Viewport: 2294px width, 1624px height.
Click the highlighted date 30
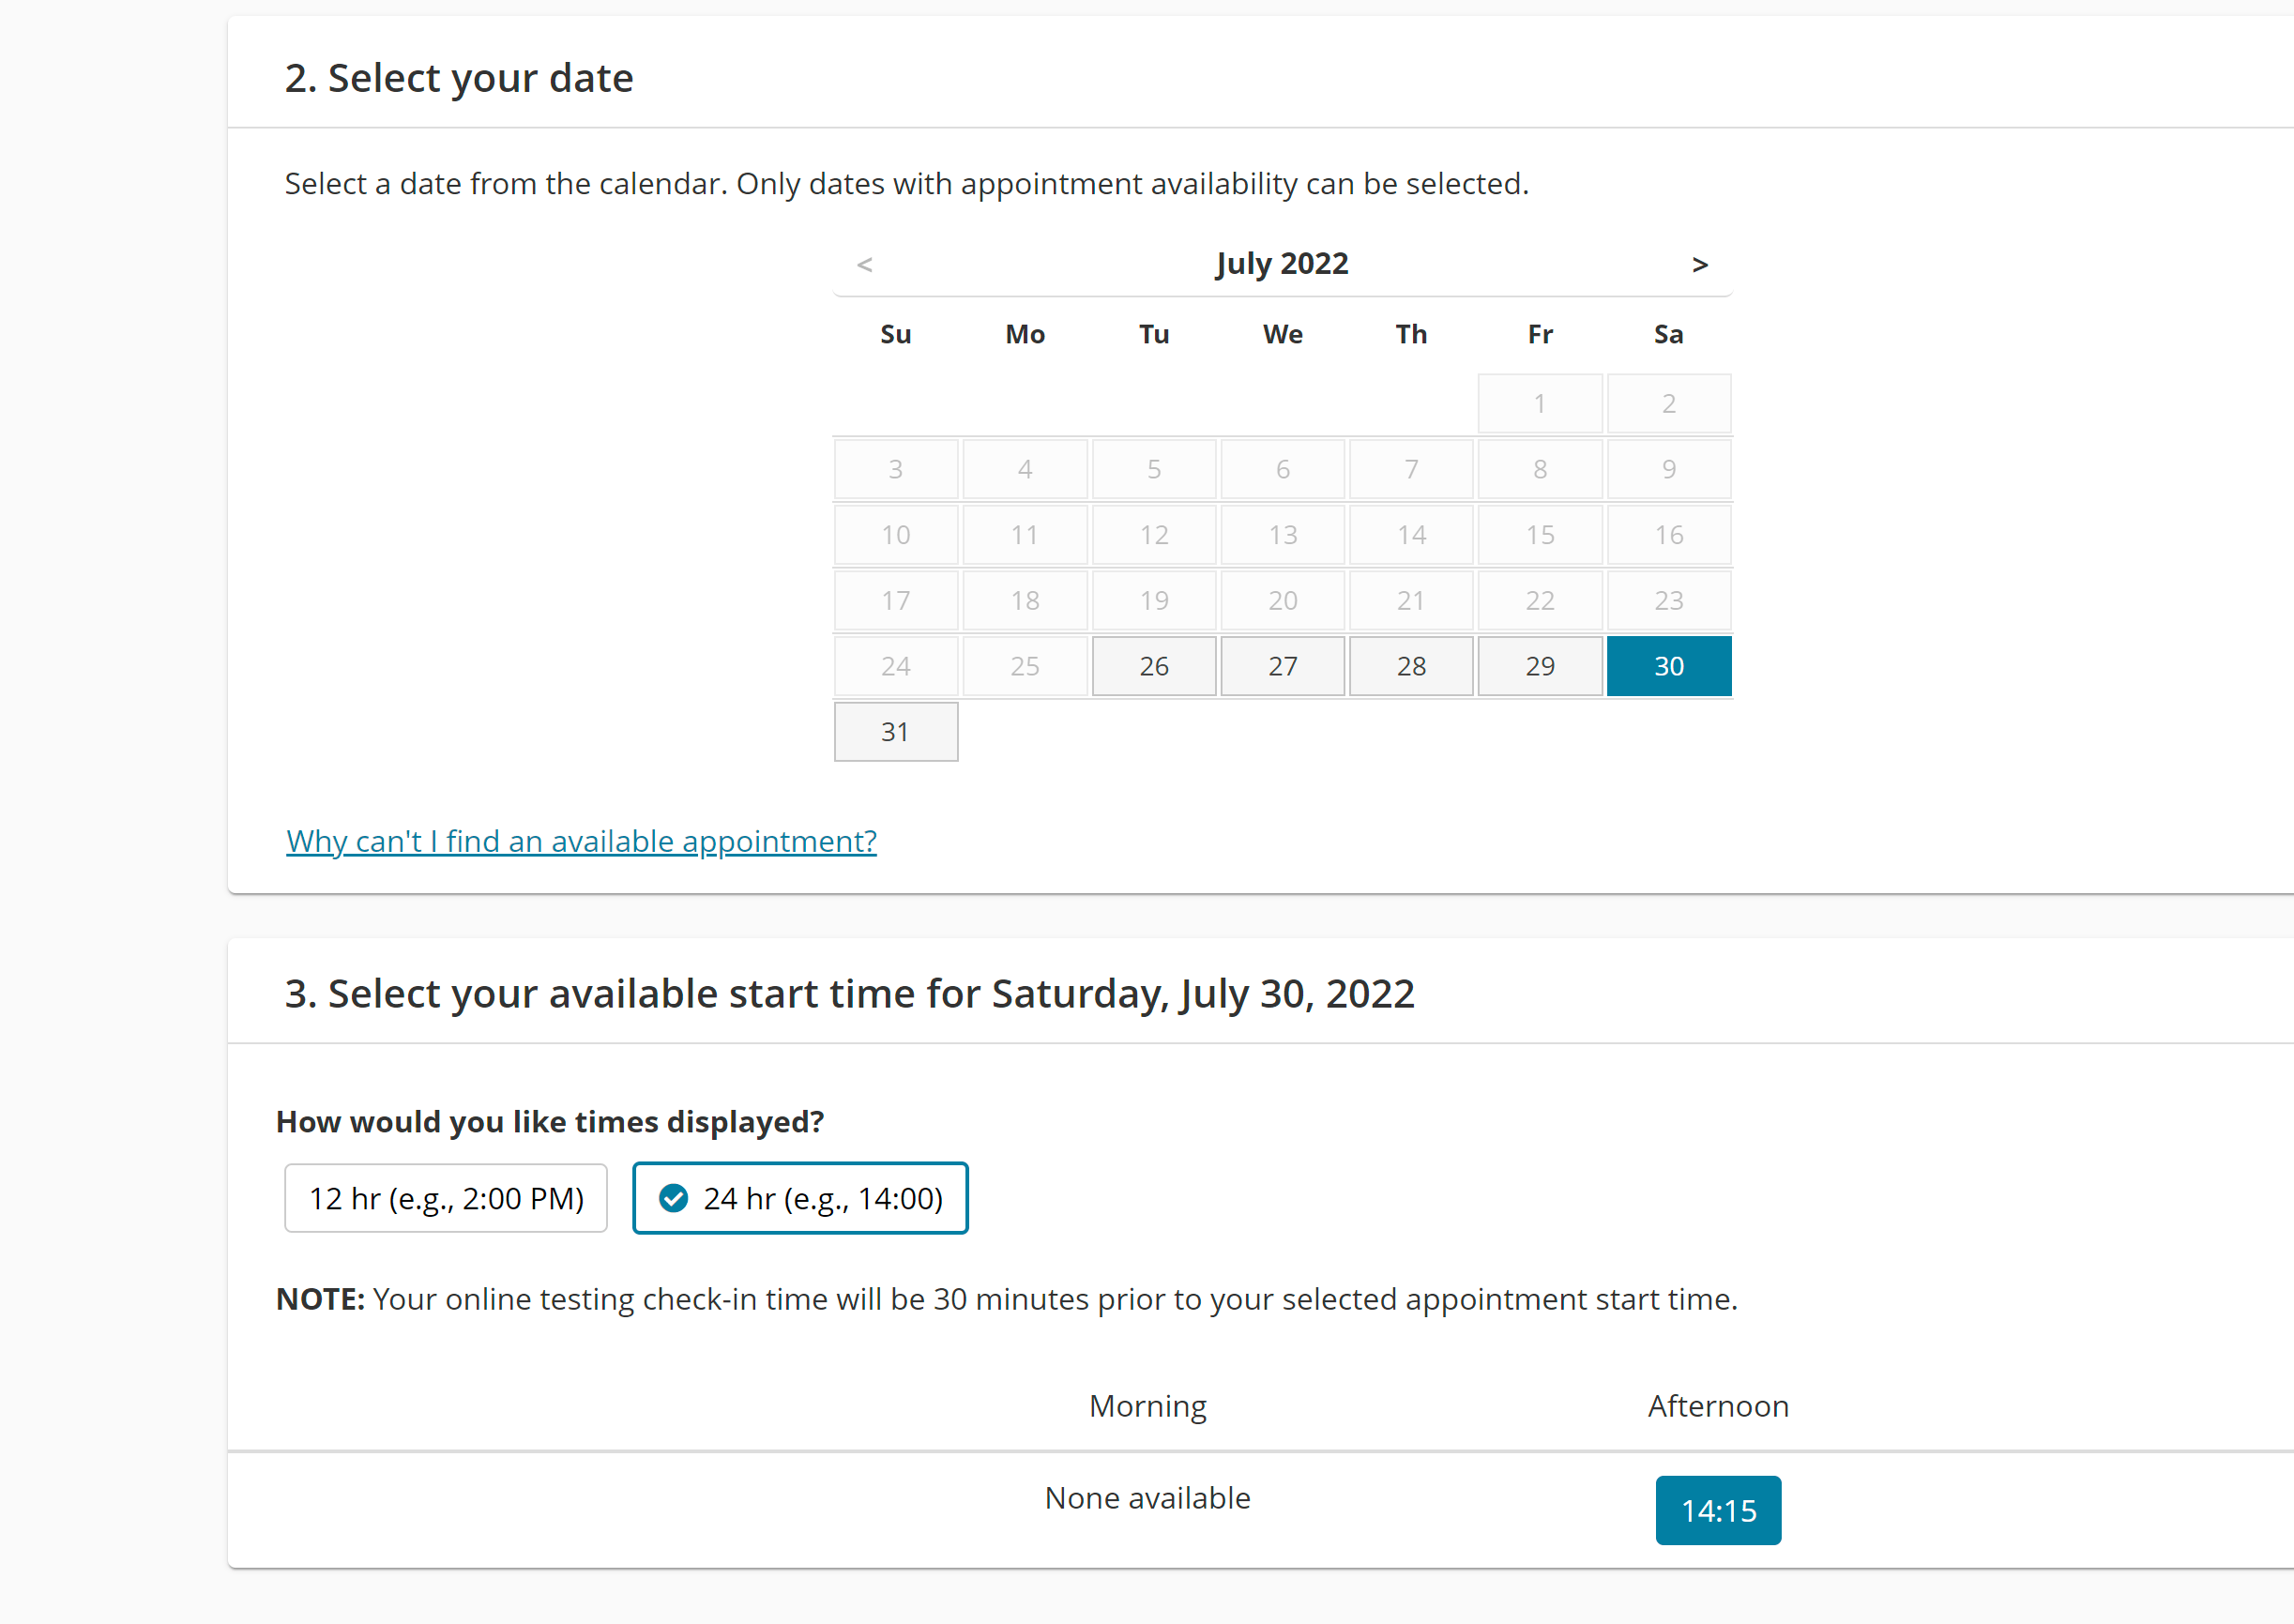point(1669,666)
